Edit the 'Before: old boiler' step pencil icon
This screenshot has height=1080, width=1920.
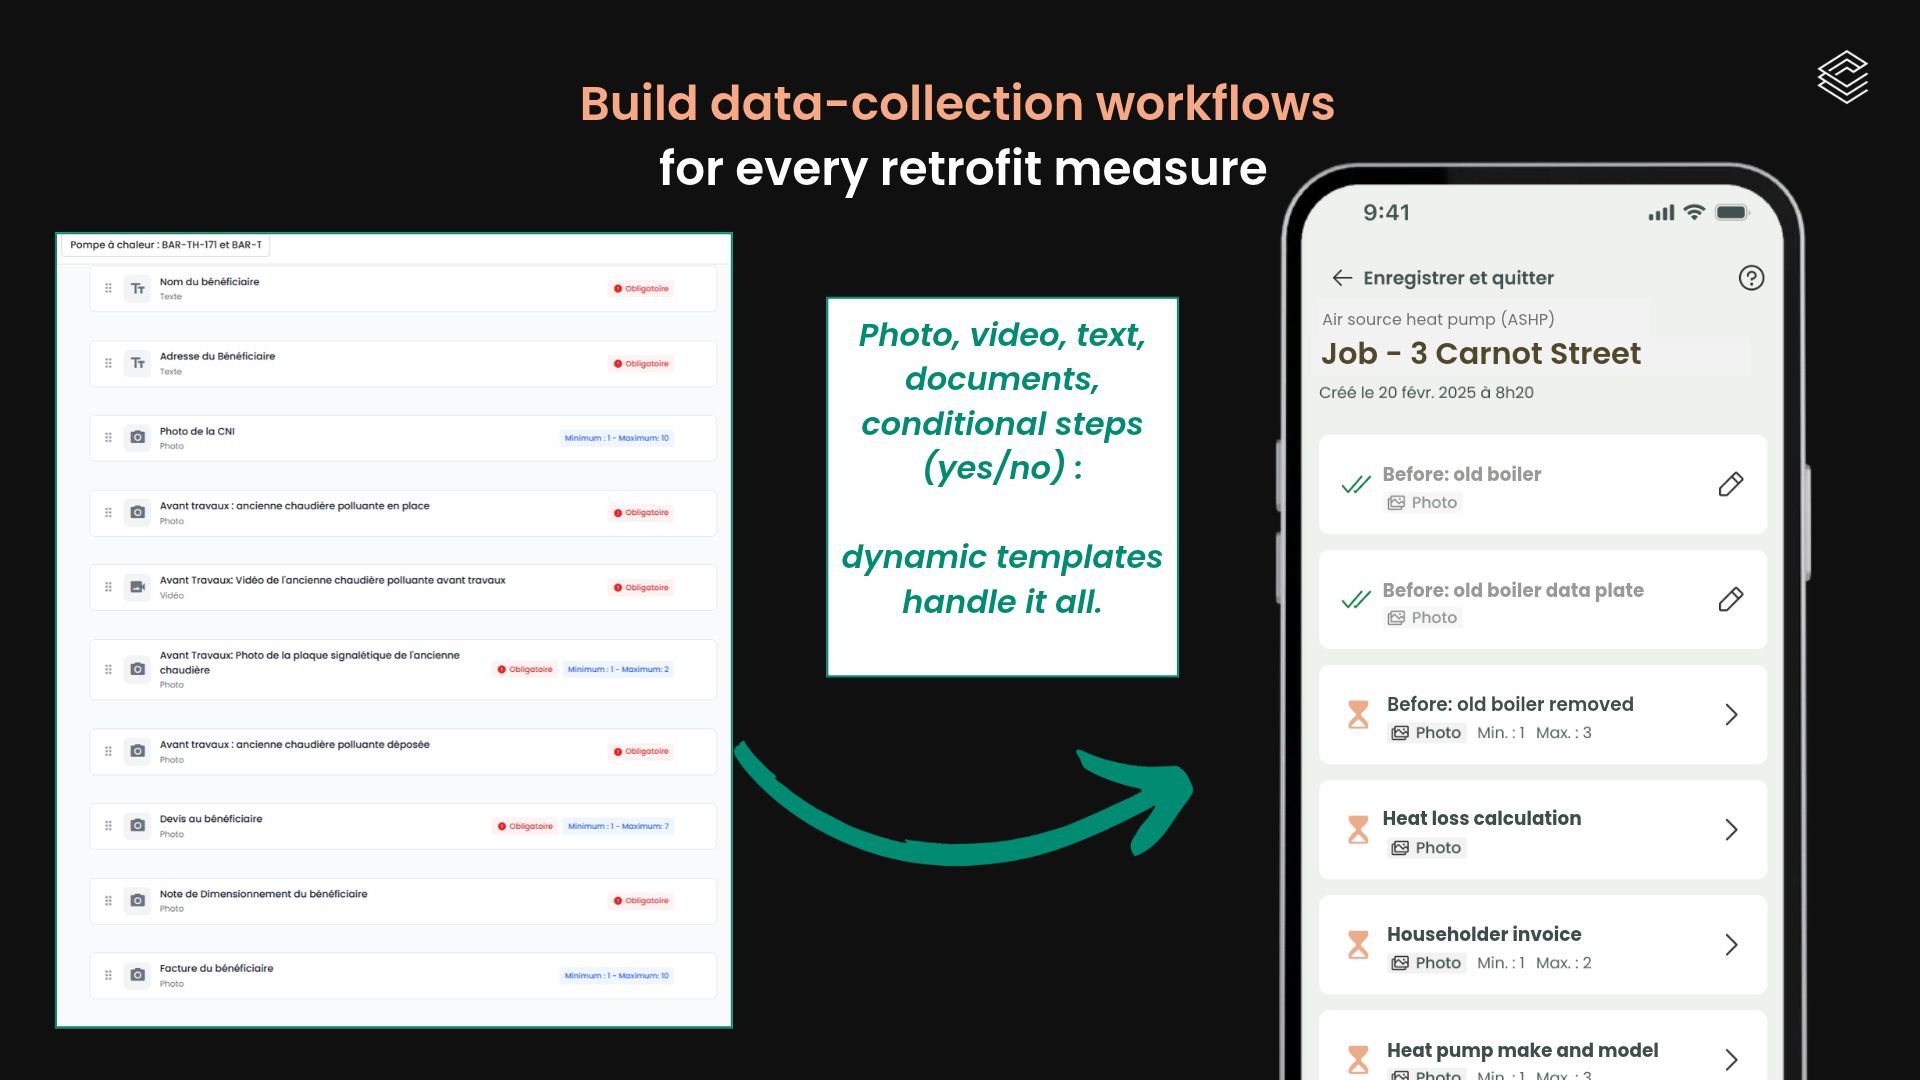[1731, 484]
